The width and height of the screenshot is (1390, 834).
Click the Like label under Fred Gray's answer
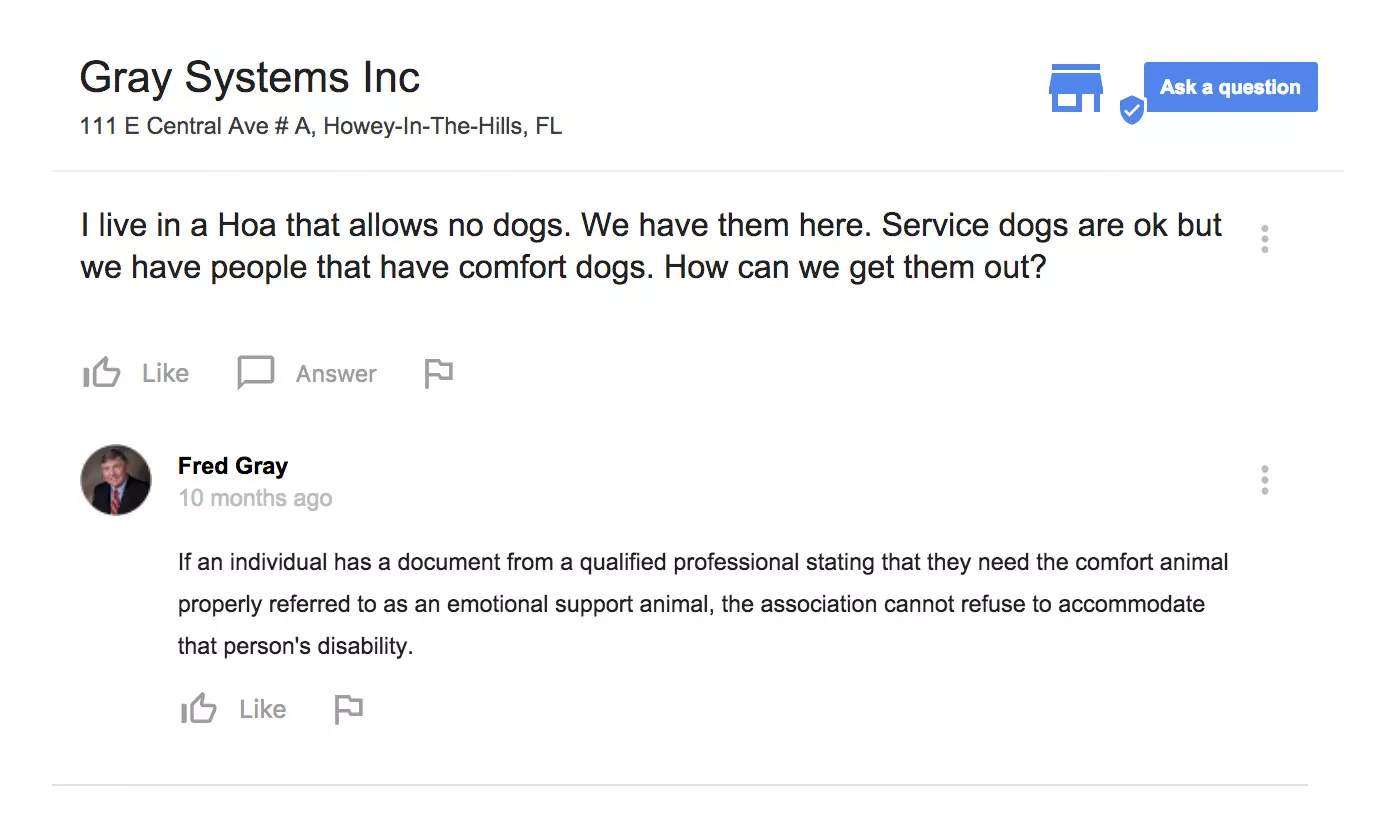[x=262, y=709]
